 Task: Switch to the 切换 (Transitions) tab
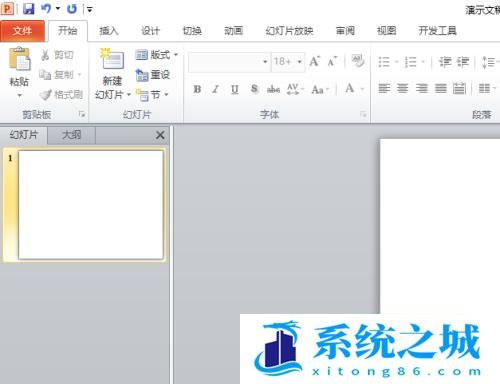[192, 31]
